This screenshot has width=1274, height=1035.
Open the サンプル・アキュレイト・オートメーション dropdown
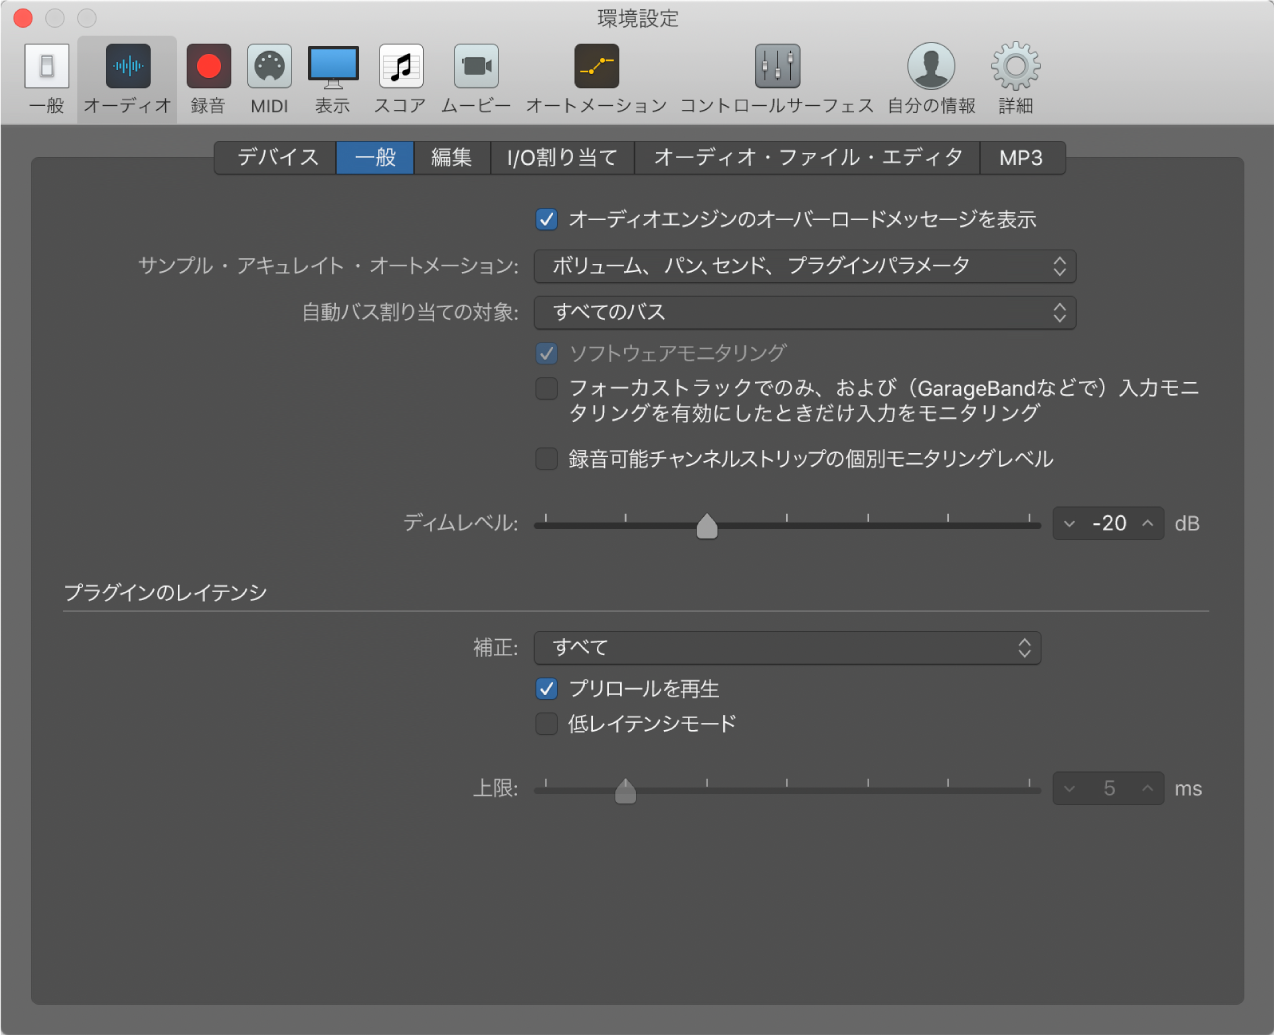[805, 266]
